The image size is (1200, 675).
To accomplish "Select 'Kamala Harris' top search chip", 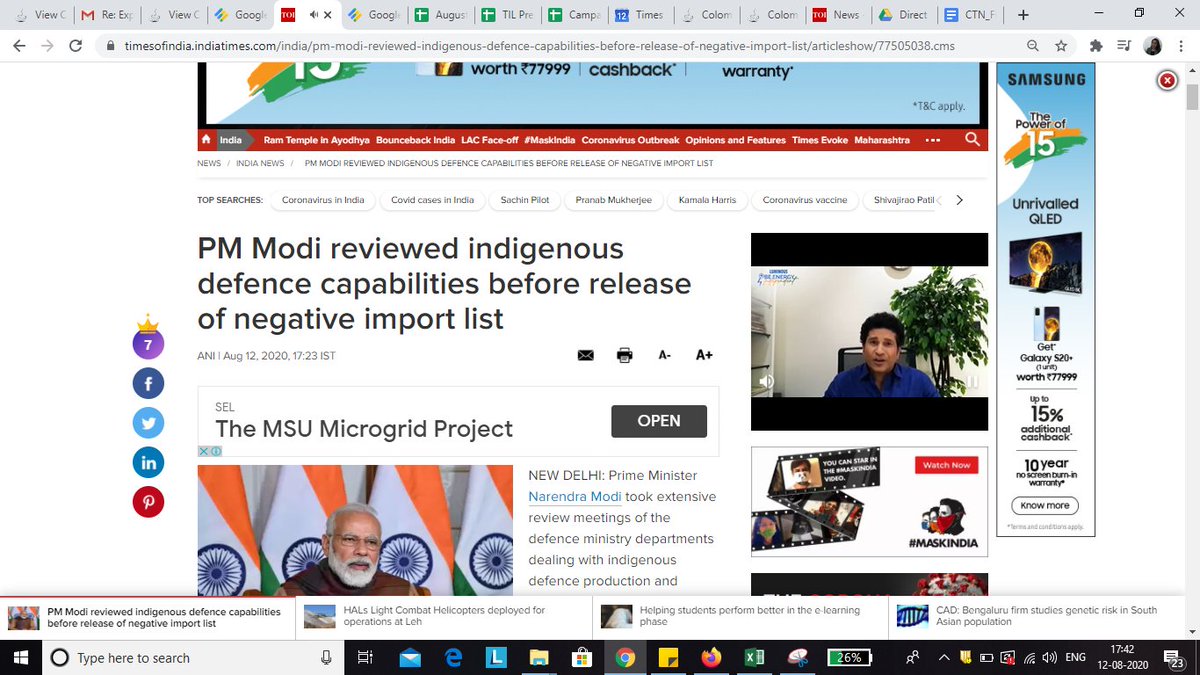I will tap(707, 200).
